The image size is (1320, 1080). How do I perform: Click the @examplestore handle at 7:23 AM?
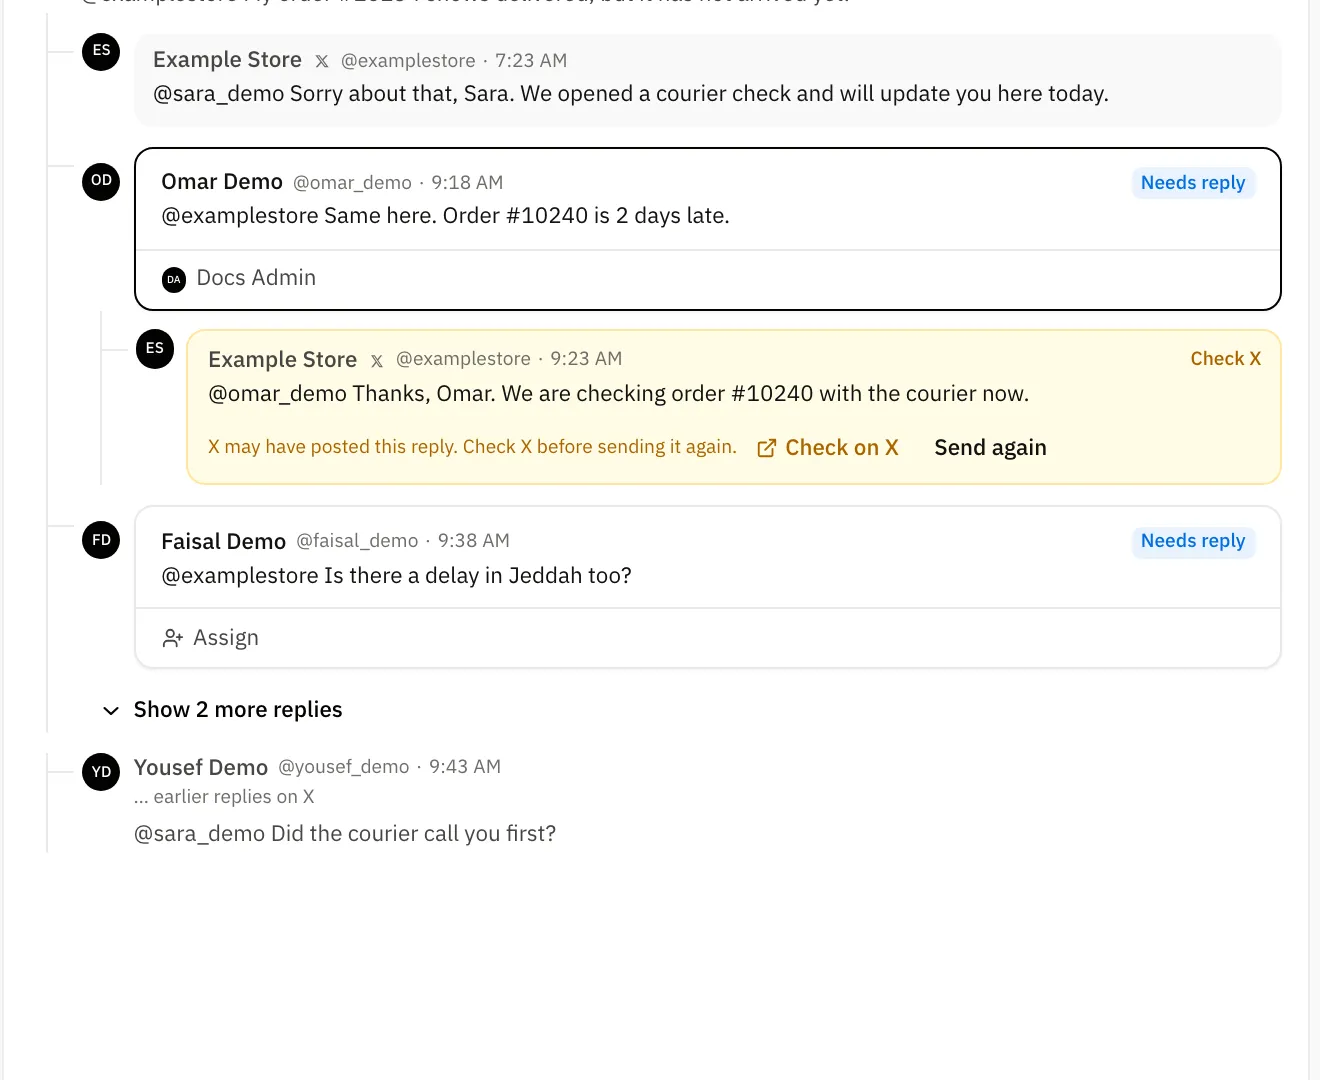coord(408,61)
